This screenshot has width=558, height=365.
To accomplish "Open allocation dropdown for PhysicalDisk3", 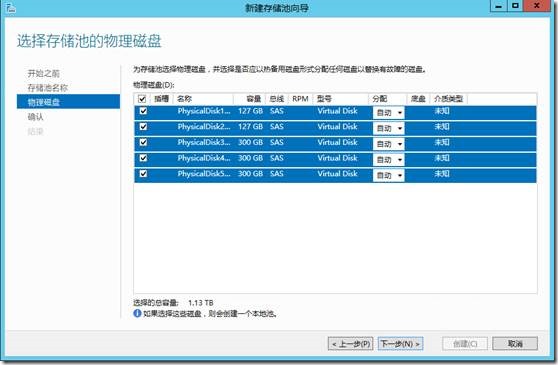I will (389, 144).
